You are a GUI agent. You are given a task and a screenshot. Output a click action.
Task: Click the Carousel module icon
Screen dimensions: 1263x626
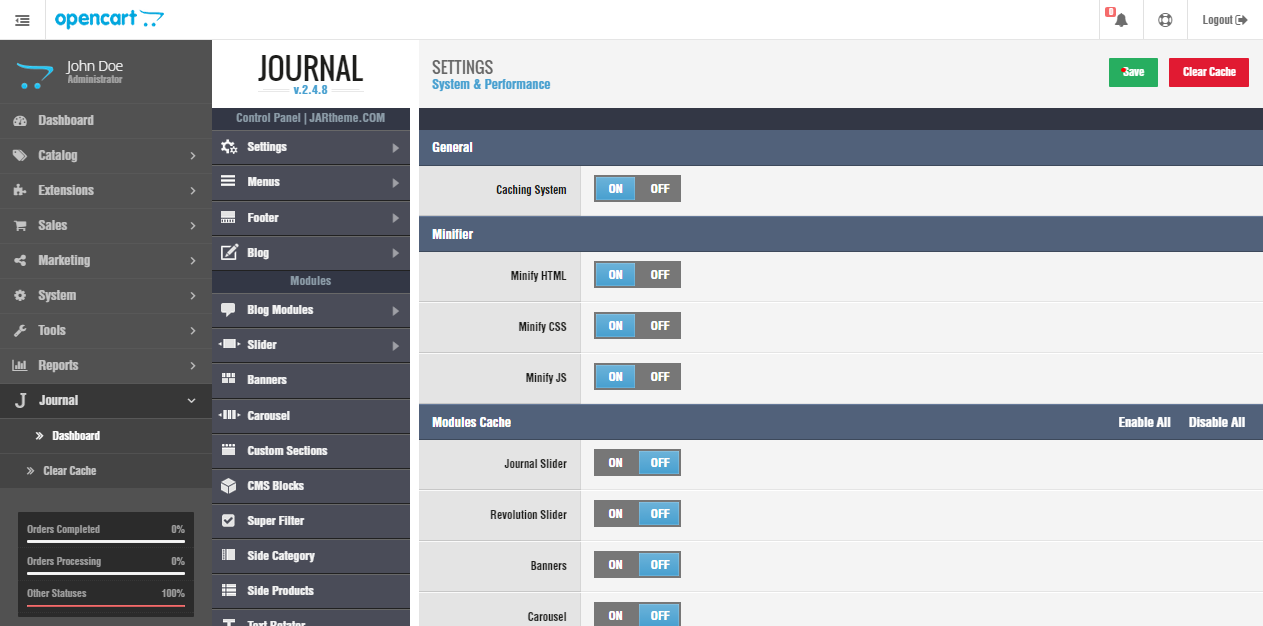229,415
